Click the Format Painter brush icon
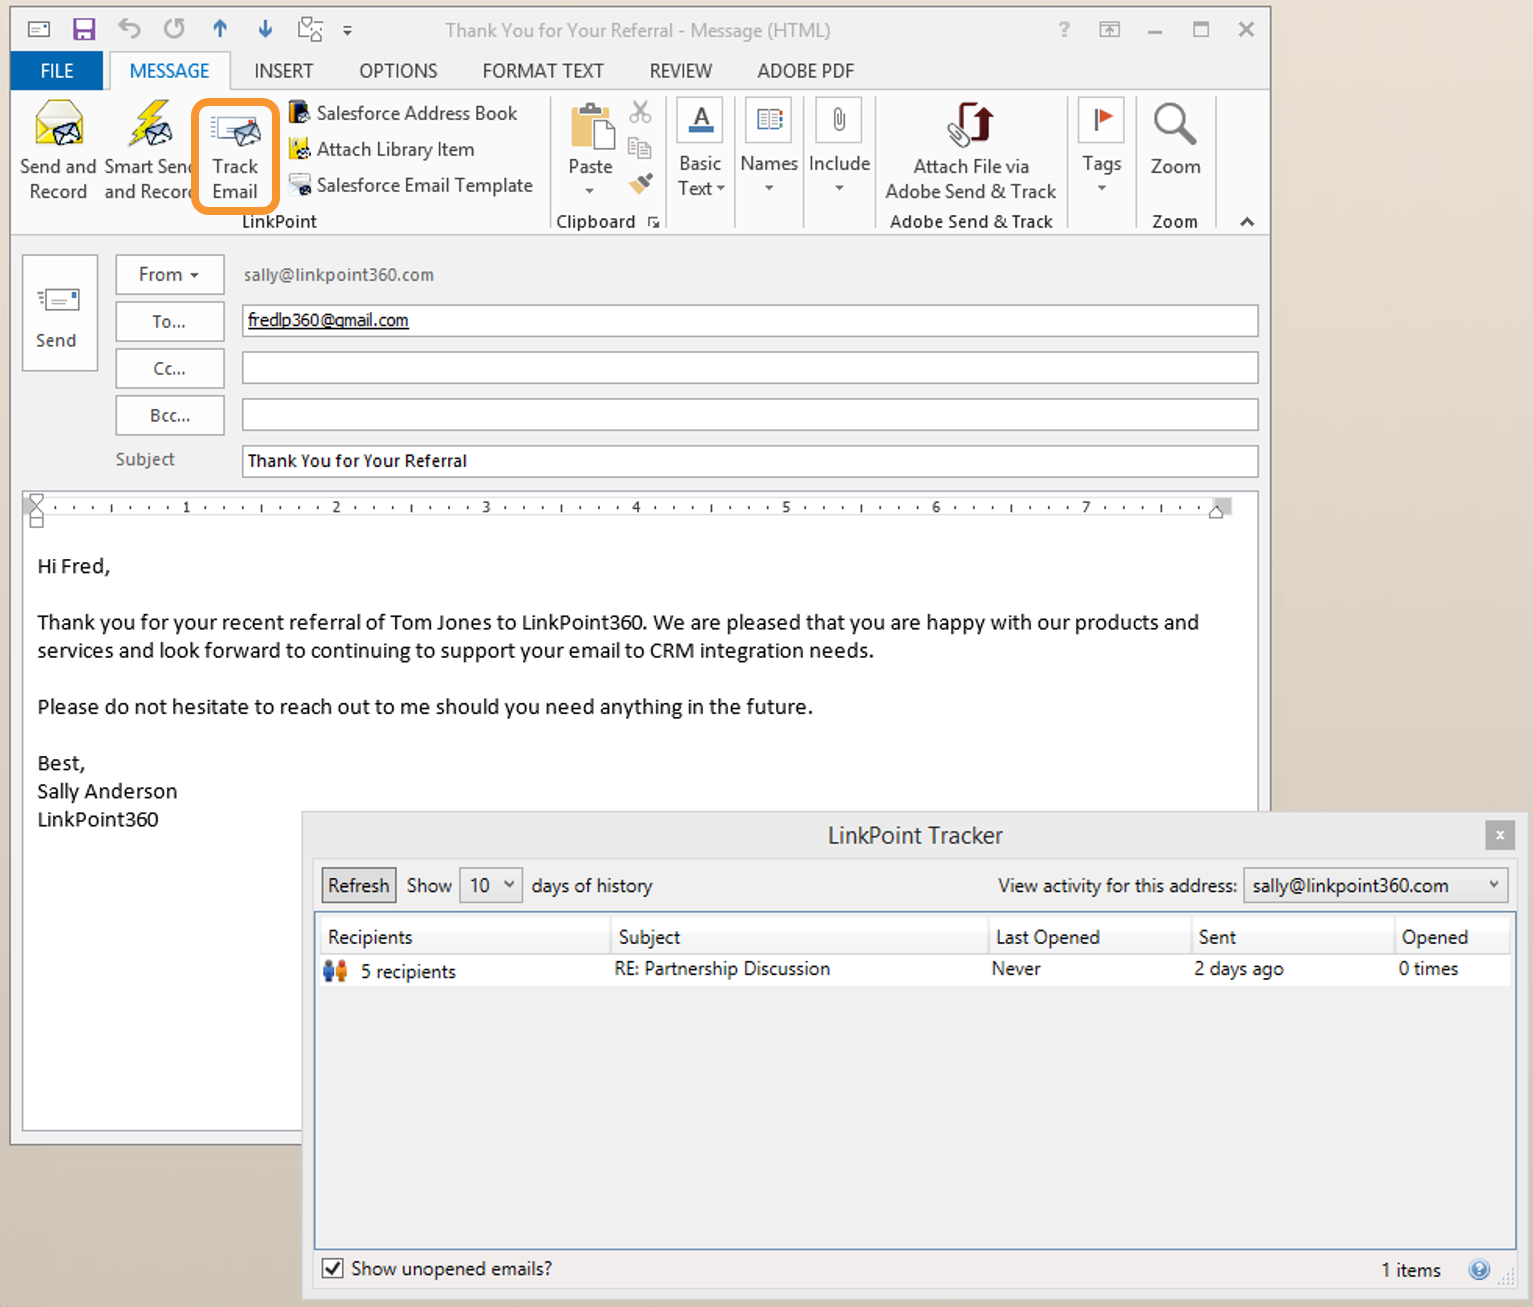This screenshot has height=1307, width=1533. pyautogui.click(x=640, y=183)
